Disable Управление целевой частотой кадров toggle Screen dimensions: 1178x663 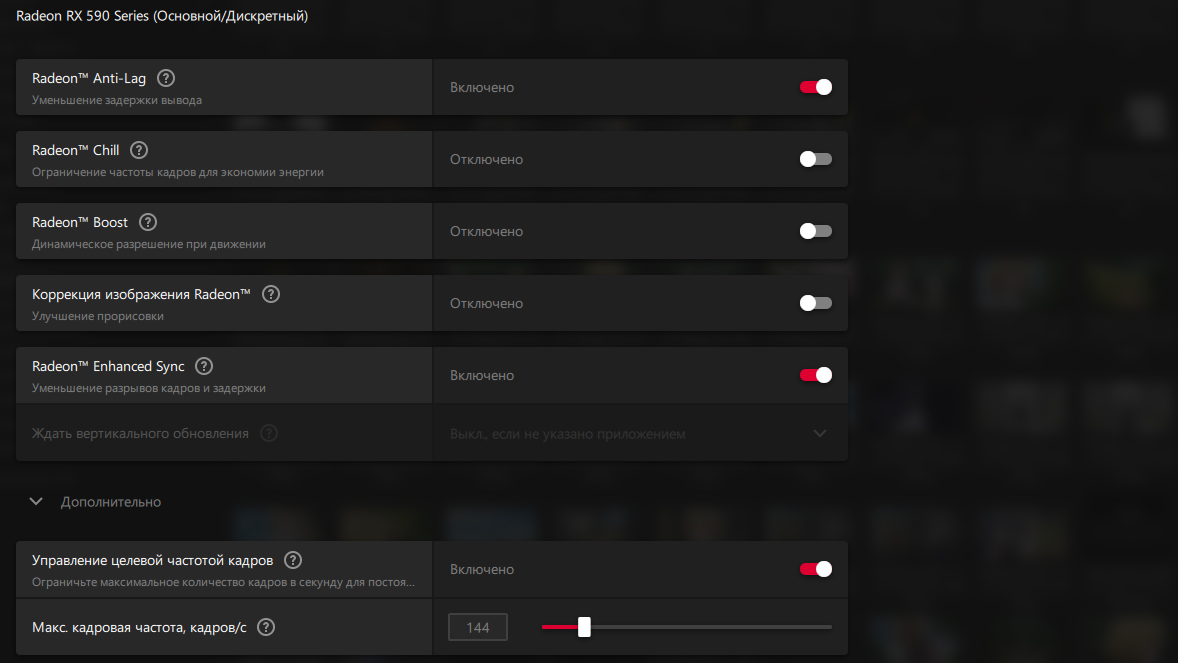coord(816,569)
